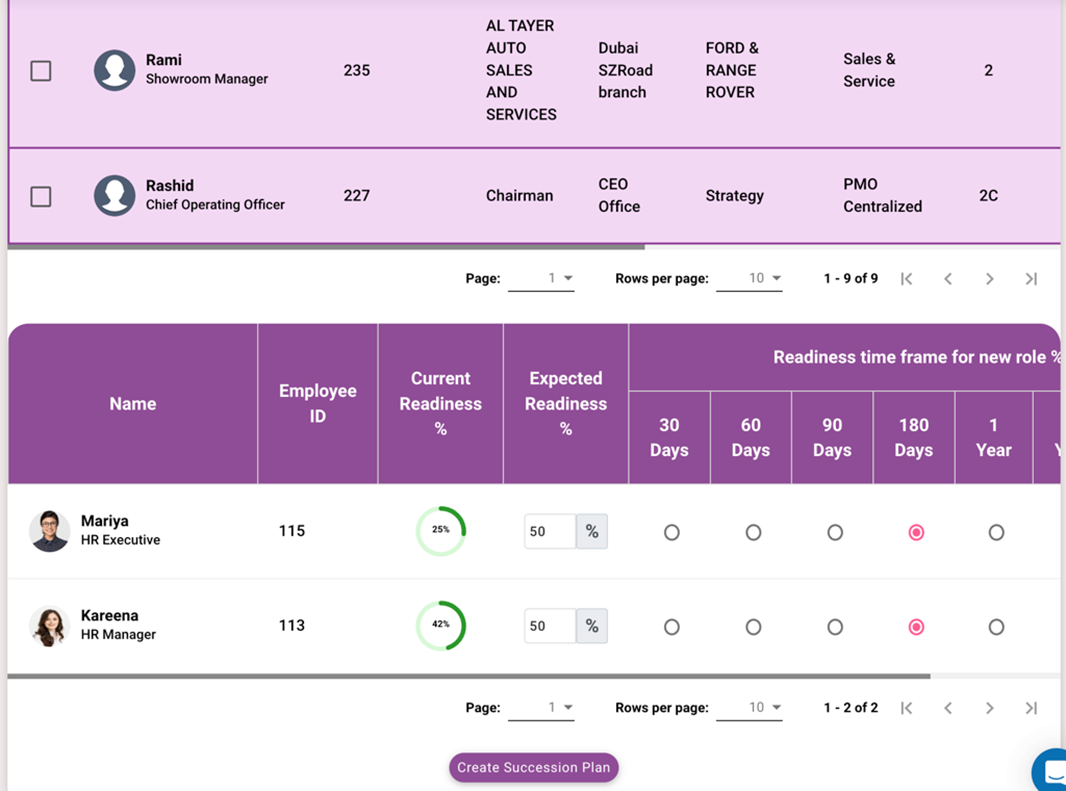Viewport: 1066px width, 791px height.
Task: Click Kareena's 42% current readiness progress circle
Action: [441, 625]
